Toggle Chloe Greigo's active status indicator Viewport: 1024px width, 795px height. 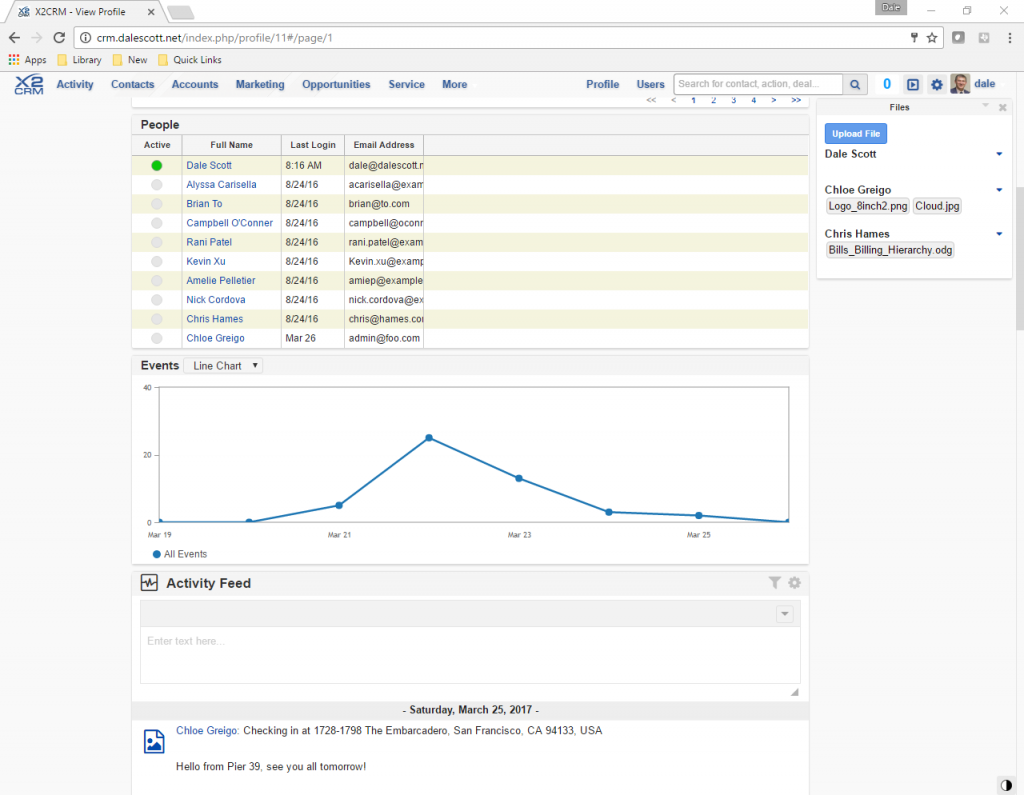[x=156, y=338]
